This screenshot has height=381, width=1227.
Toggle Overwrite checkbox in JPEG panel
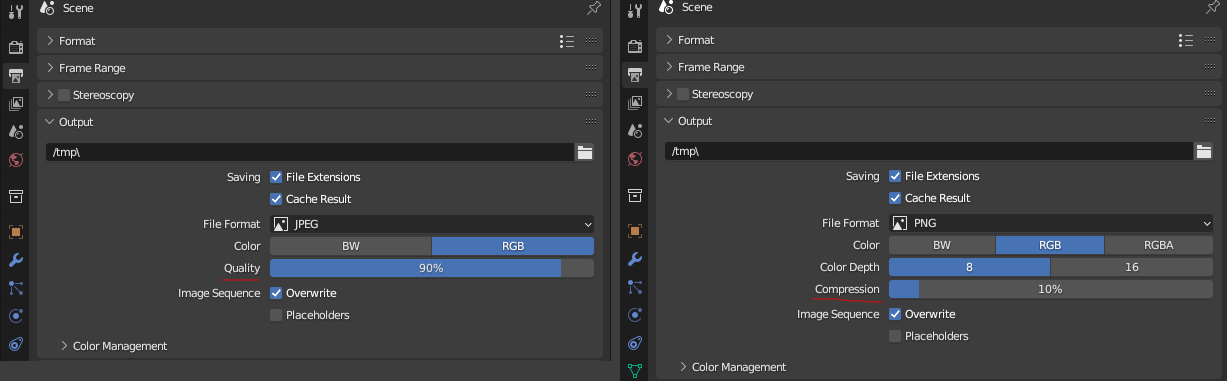click(x=276, y=293)
